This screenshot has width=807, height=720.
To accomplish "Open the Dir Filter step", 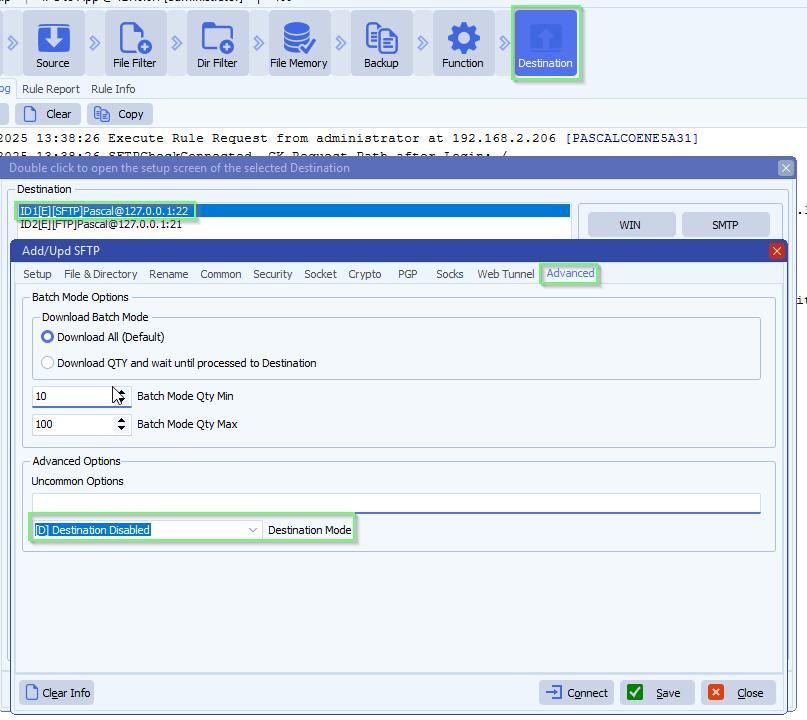I will click(x=217, y=44).
